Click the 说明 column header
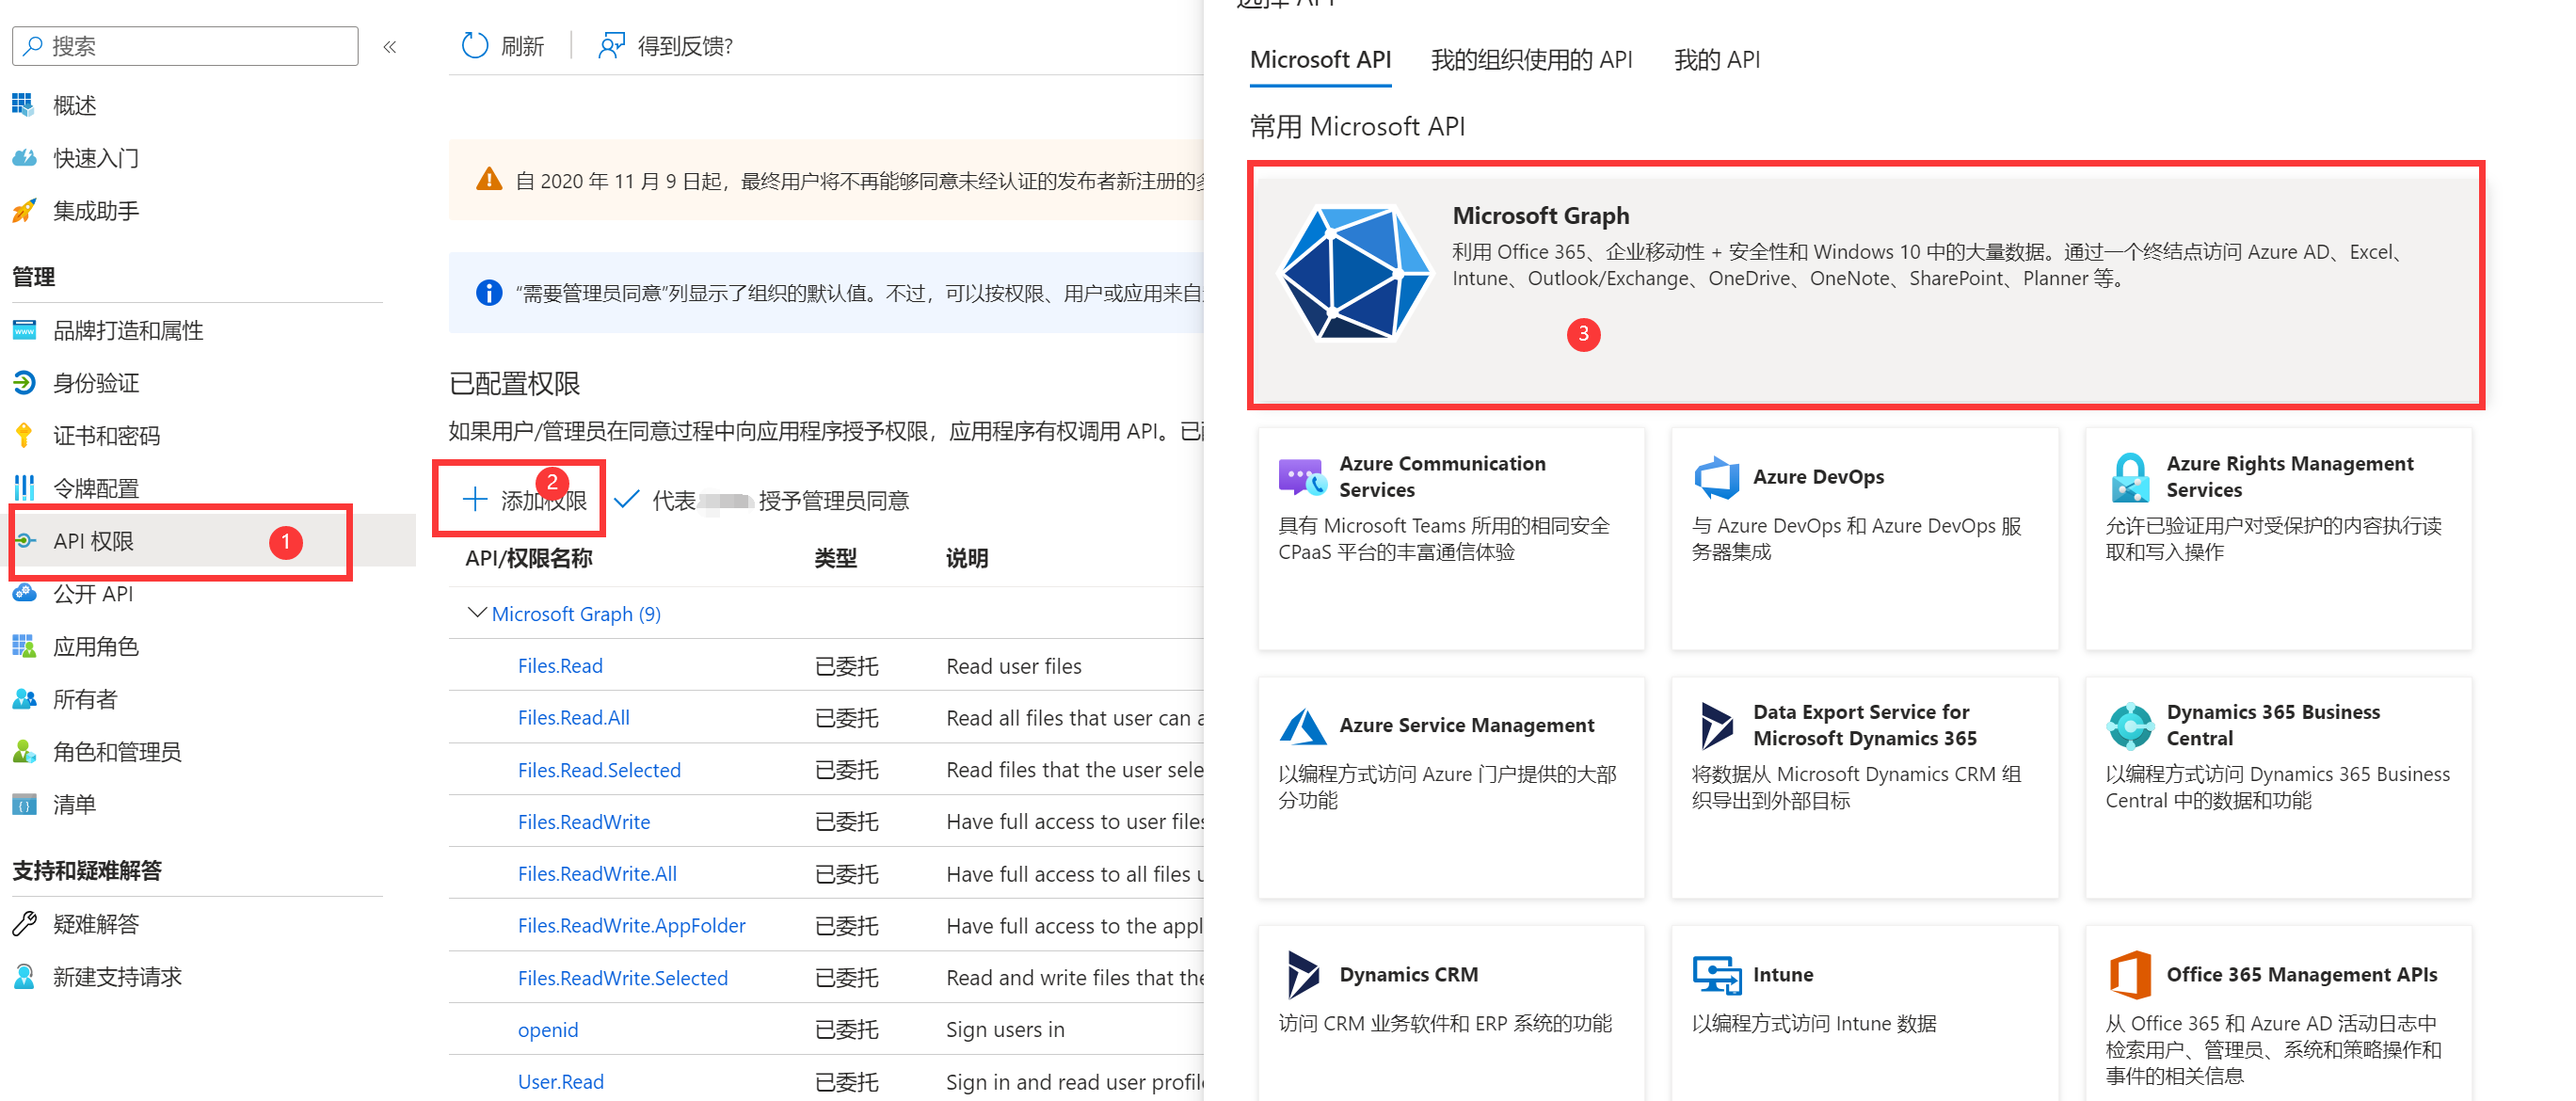Viewport: 2576px width, 1101px height. click(x=967, y=558)
